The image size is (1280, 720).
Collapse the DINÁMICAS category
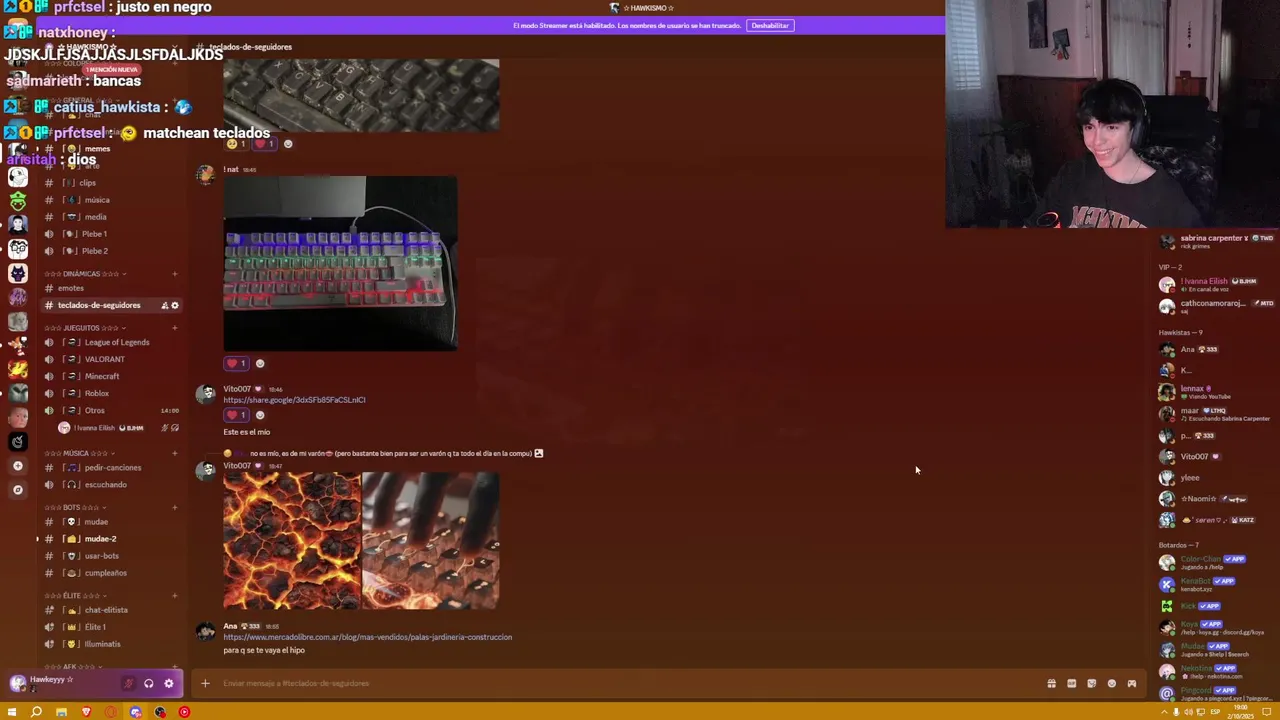86,274
